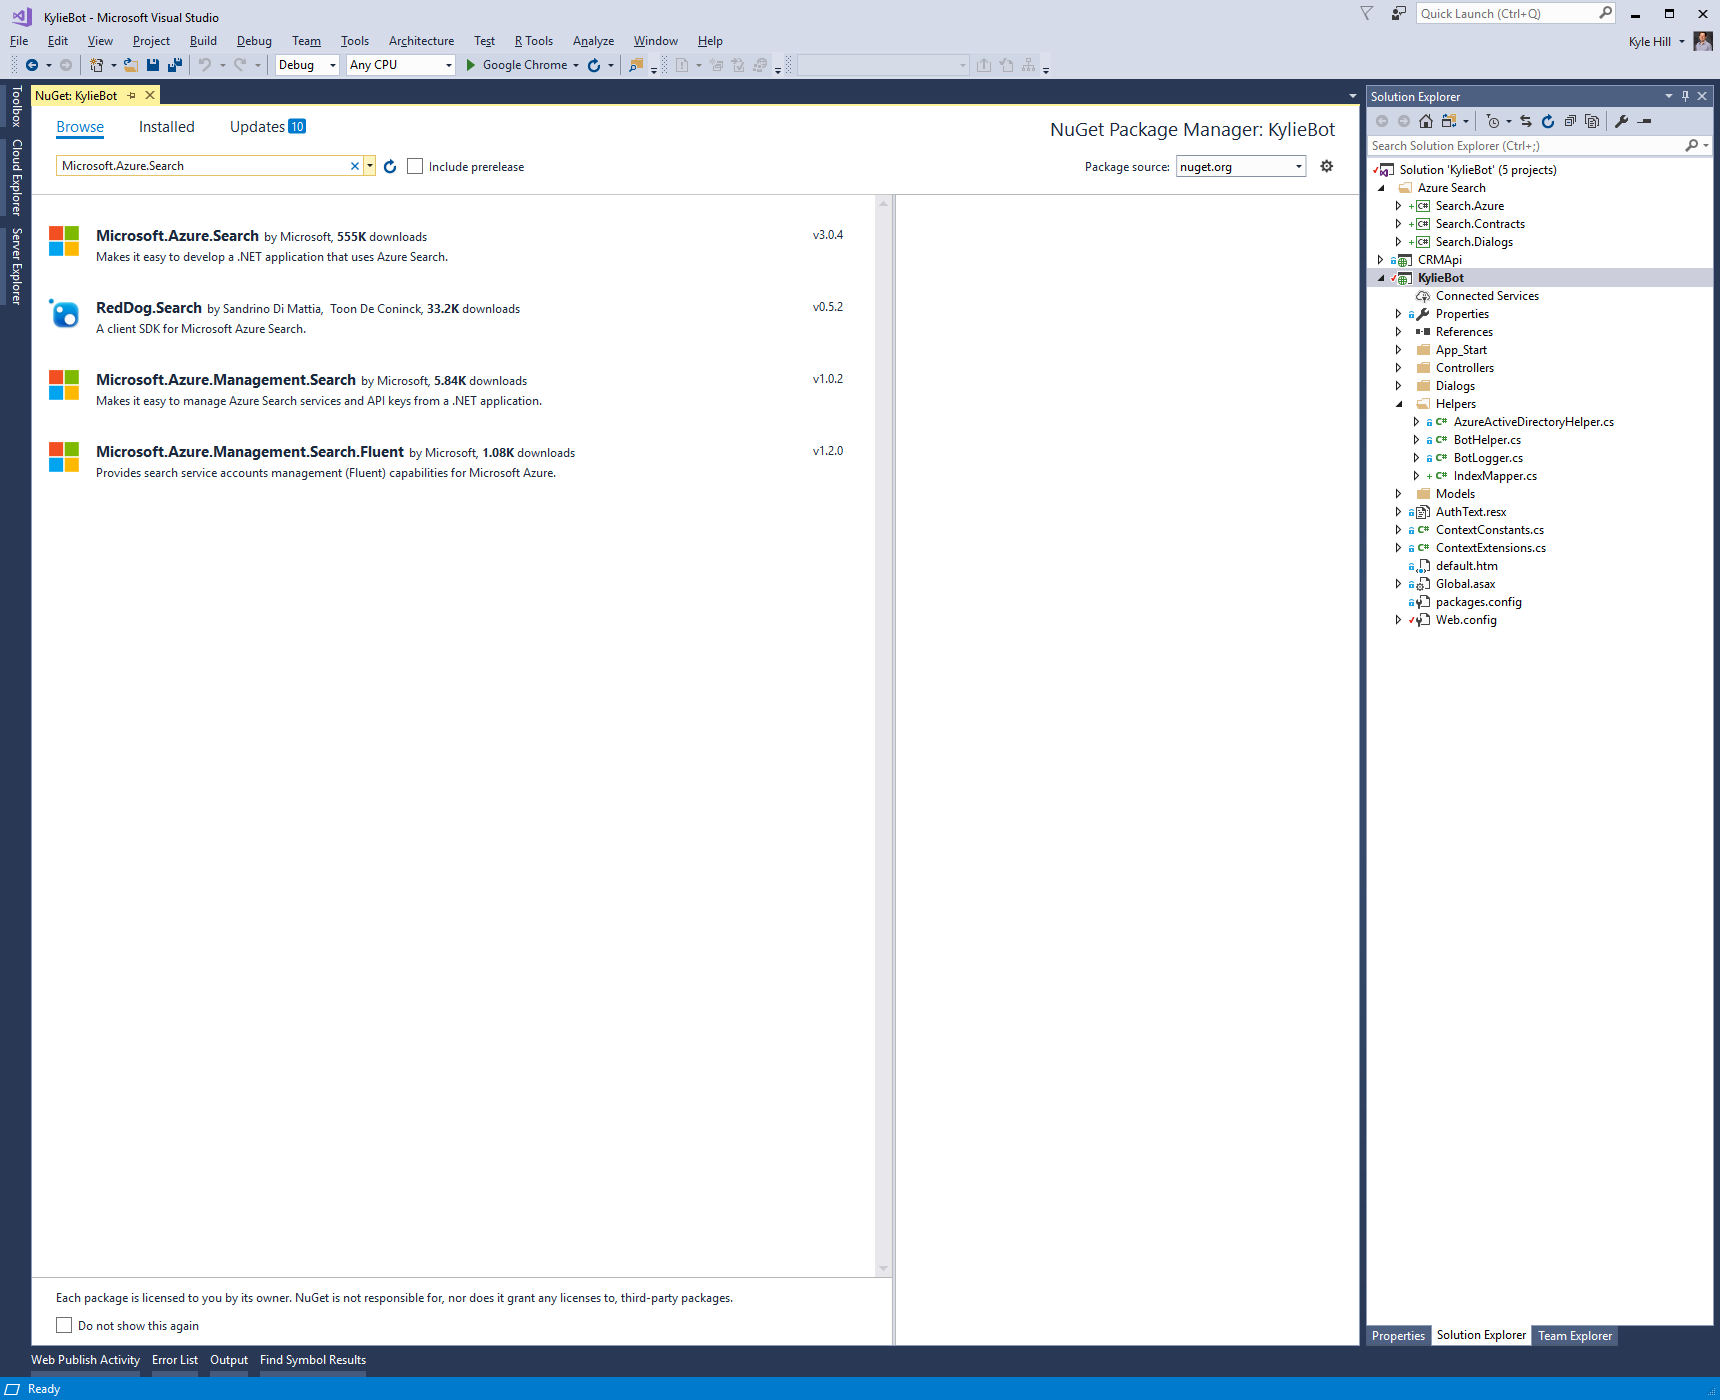Click Sync with Active Document icon
This screenshot has height=1400, width=1720.
coord(1526,121)
